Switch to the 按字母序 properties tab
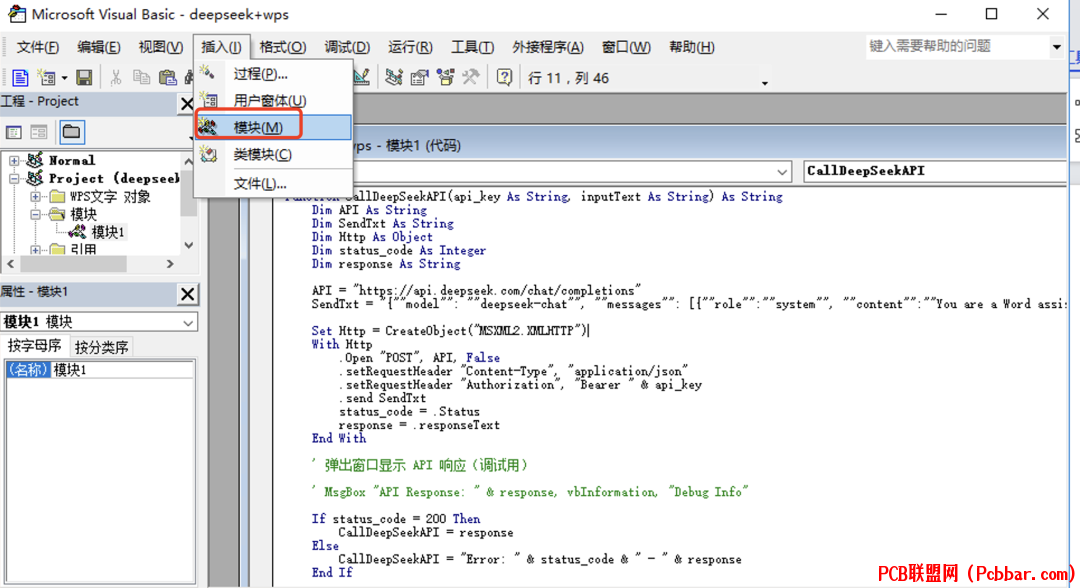1080x588 pixels. (34, 346)
